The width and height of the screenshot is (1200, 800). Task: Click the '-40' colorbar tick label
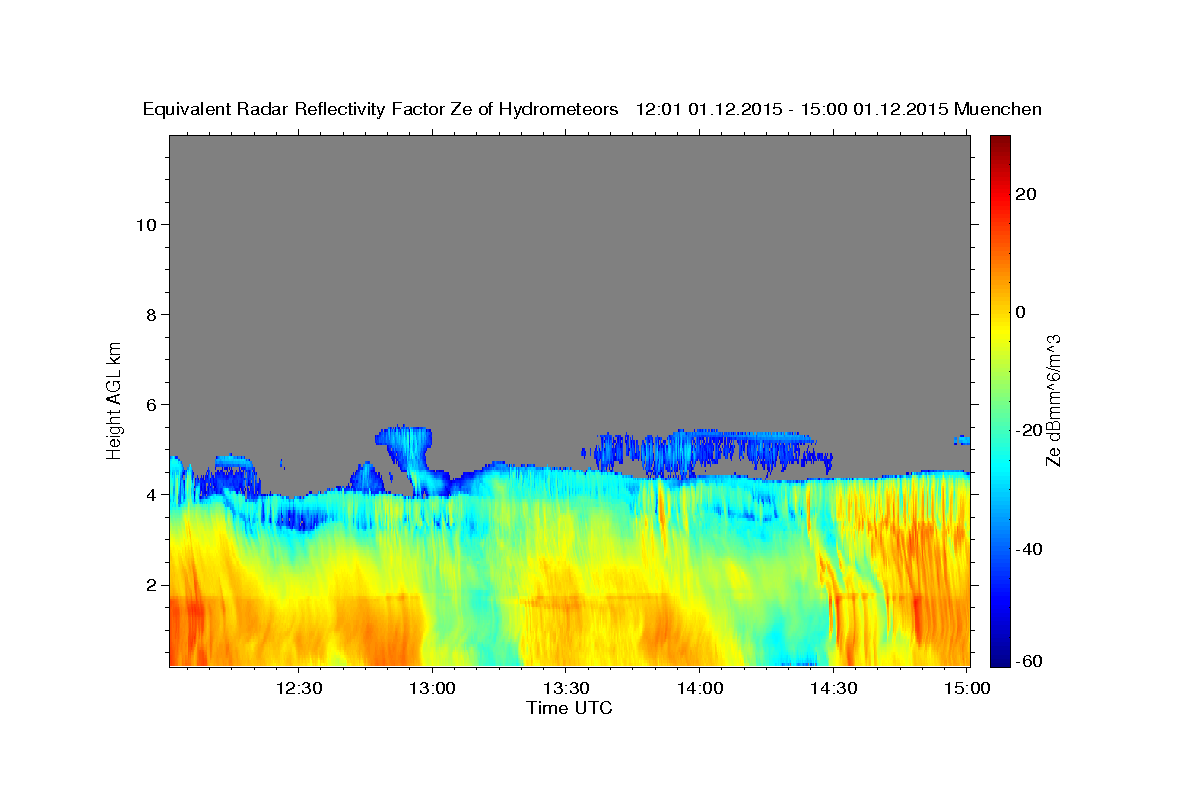click(1029, 548)
